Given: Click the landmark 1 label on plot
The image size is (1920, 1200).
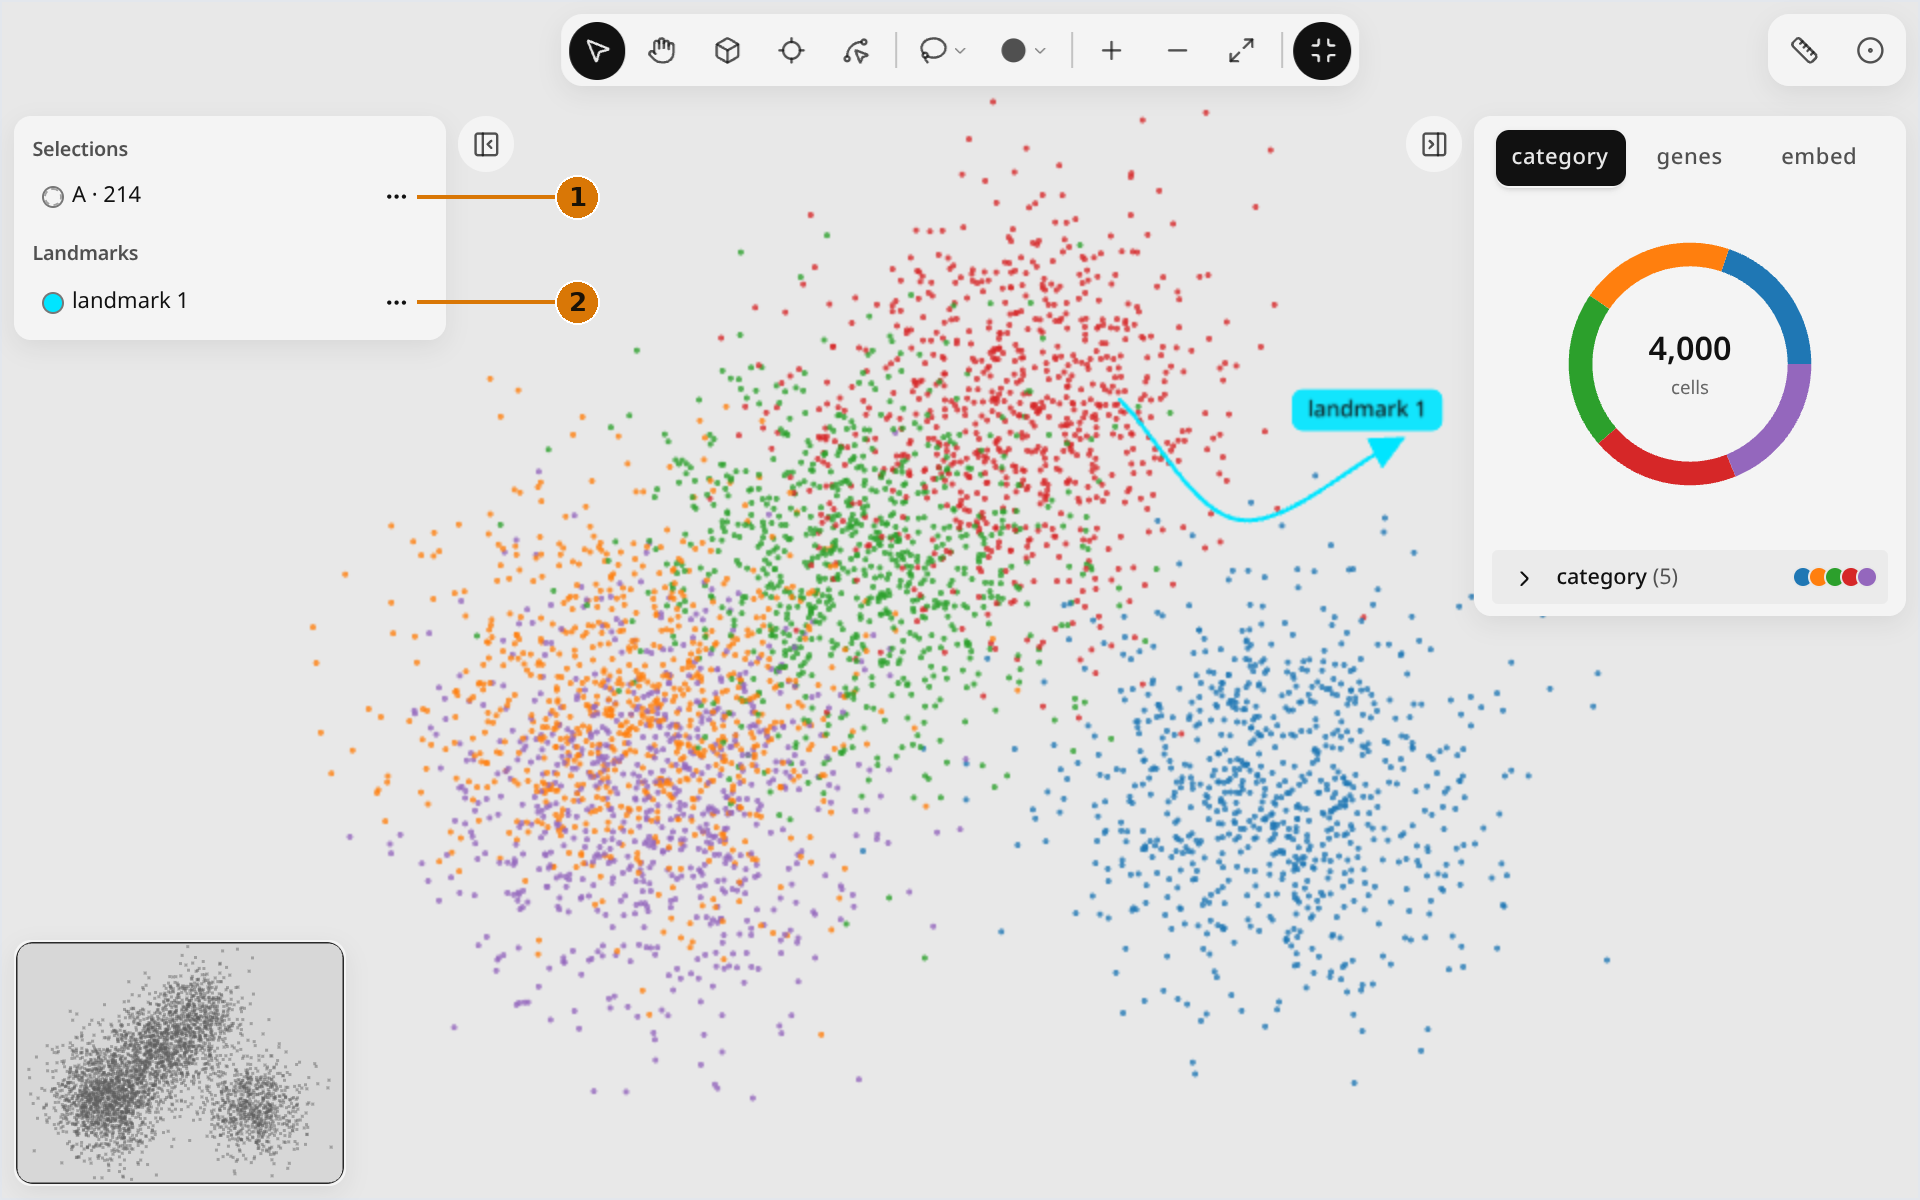Looking at the screenshot, I should [x=1366, y=410].
